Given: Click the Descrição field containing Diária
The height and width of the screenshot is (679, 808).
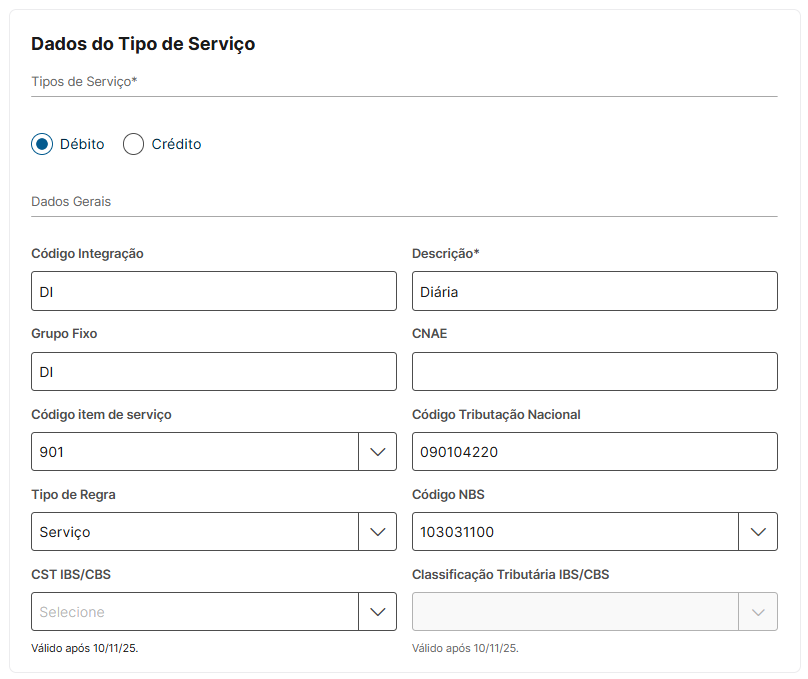Looking at the screenshot, I should pyautogui.click(x=594, y=291).
